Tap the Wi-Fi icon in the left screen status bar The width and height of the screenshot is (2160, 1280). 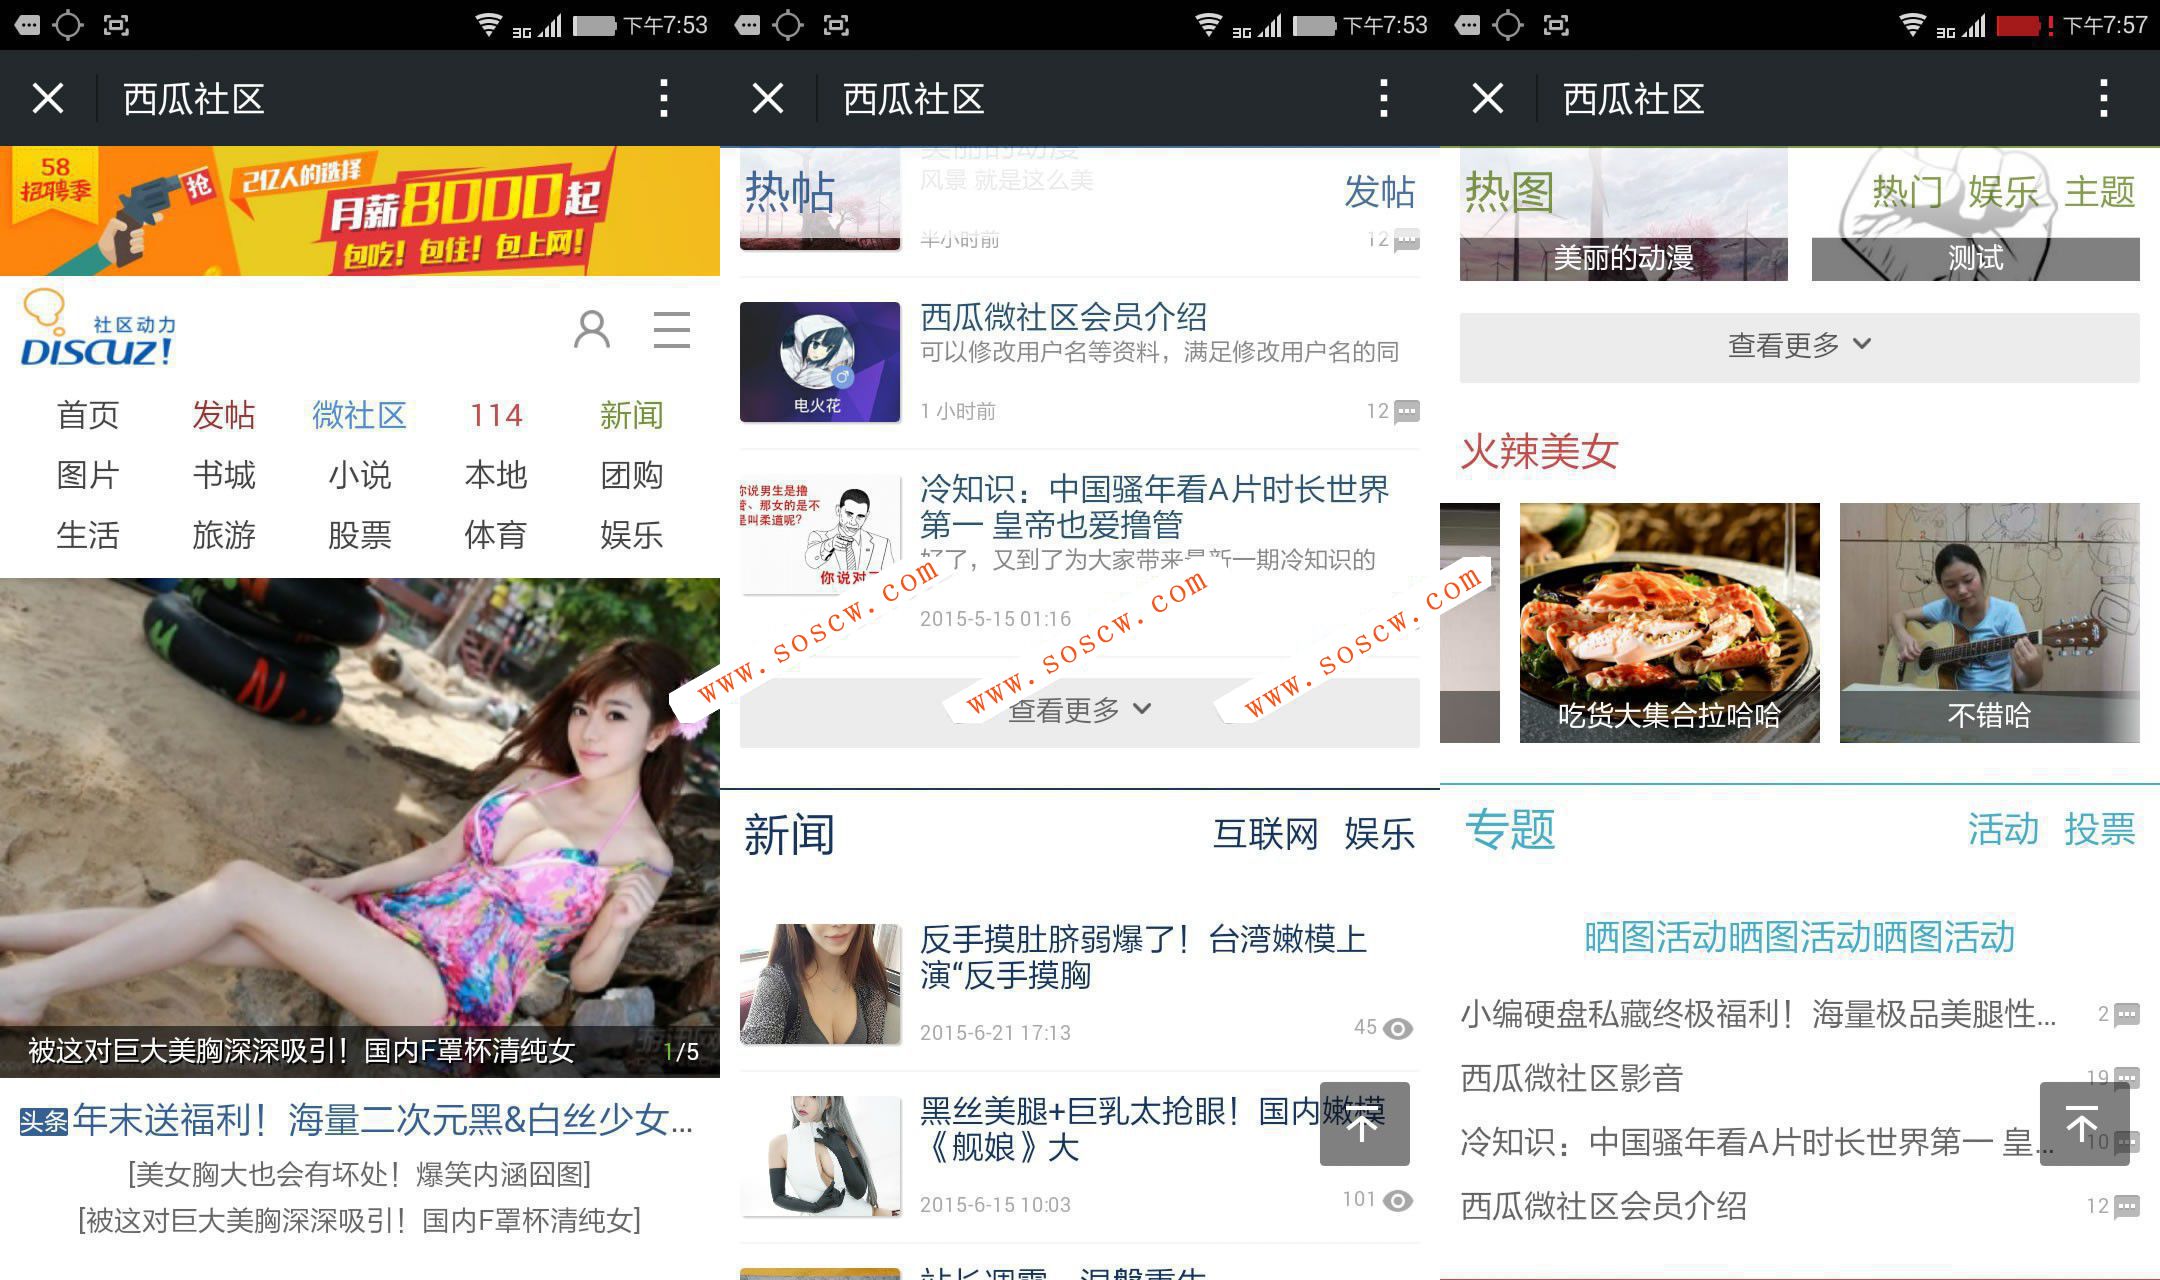click(x=488, y=24)
